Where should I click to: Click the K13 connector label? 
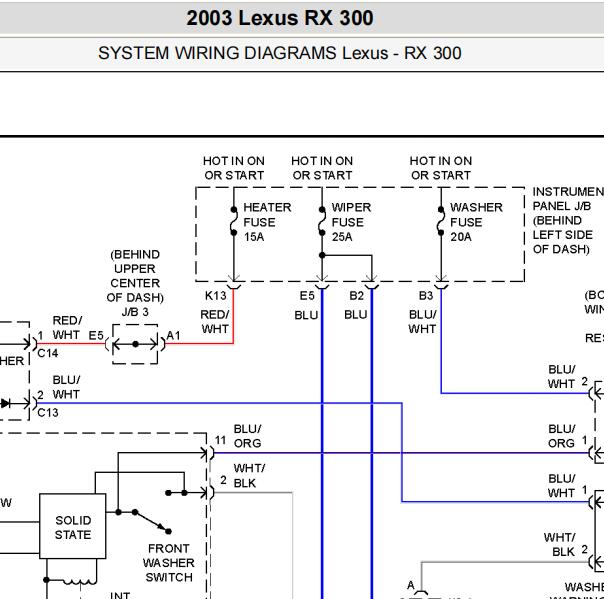click(x=215, y=296)
